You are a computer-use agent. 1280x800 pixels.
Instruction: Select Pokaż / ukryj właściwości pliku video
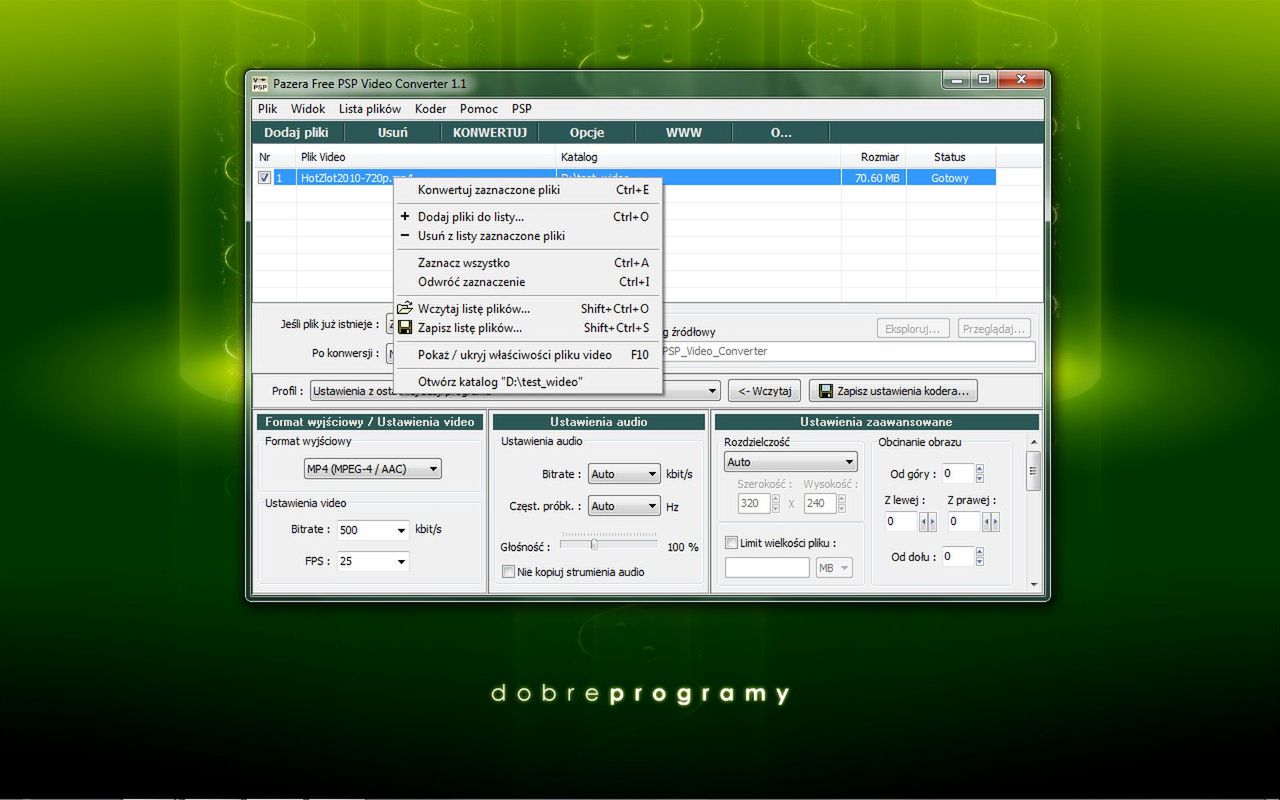point(527,355)
